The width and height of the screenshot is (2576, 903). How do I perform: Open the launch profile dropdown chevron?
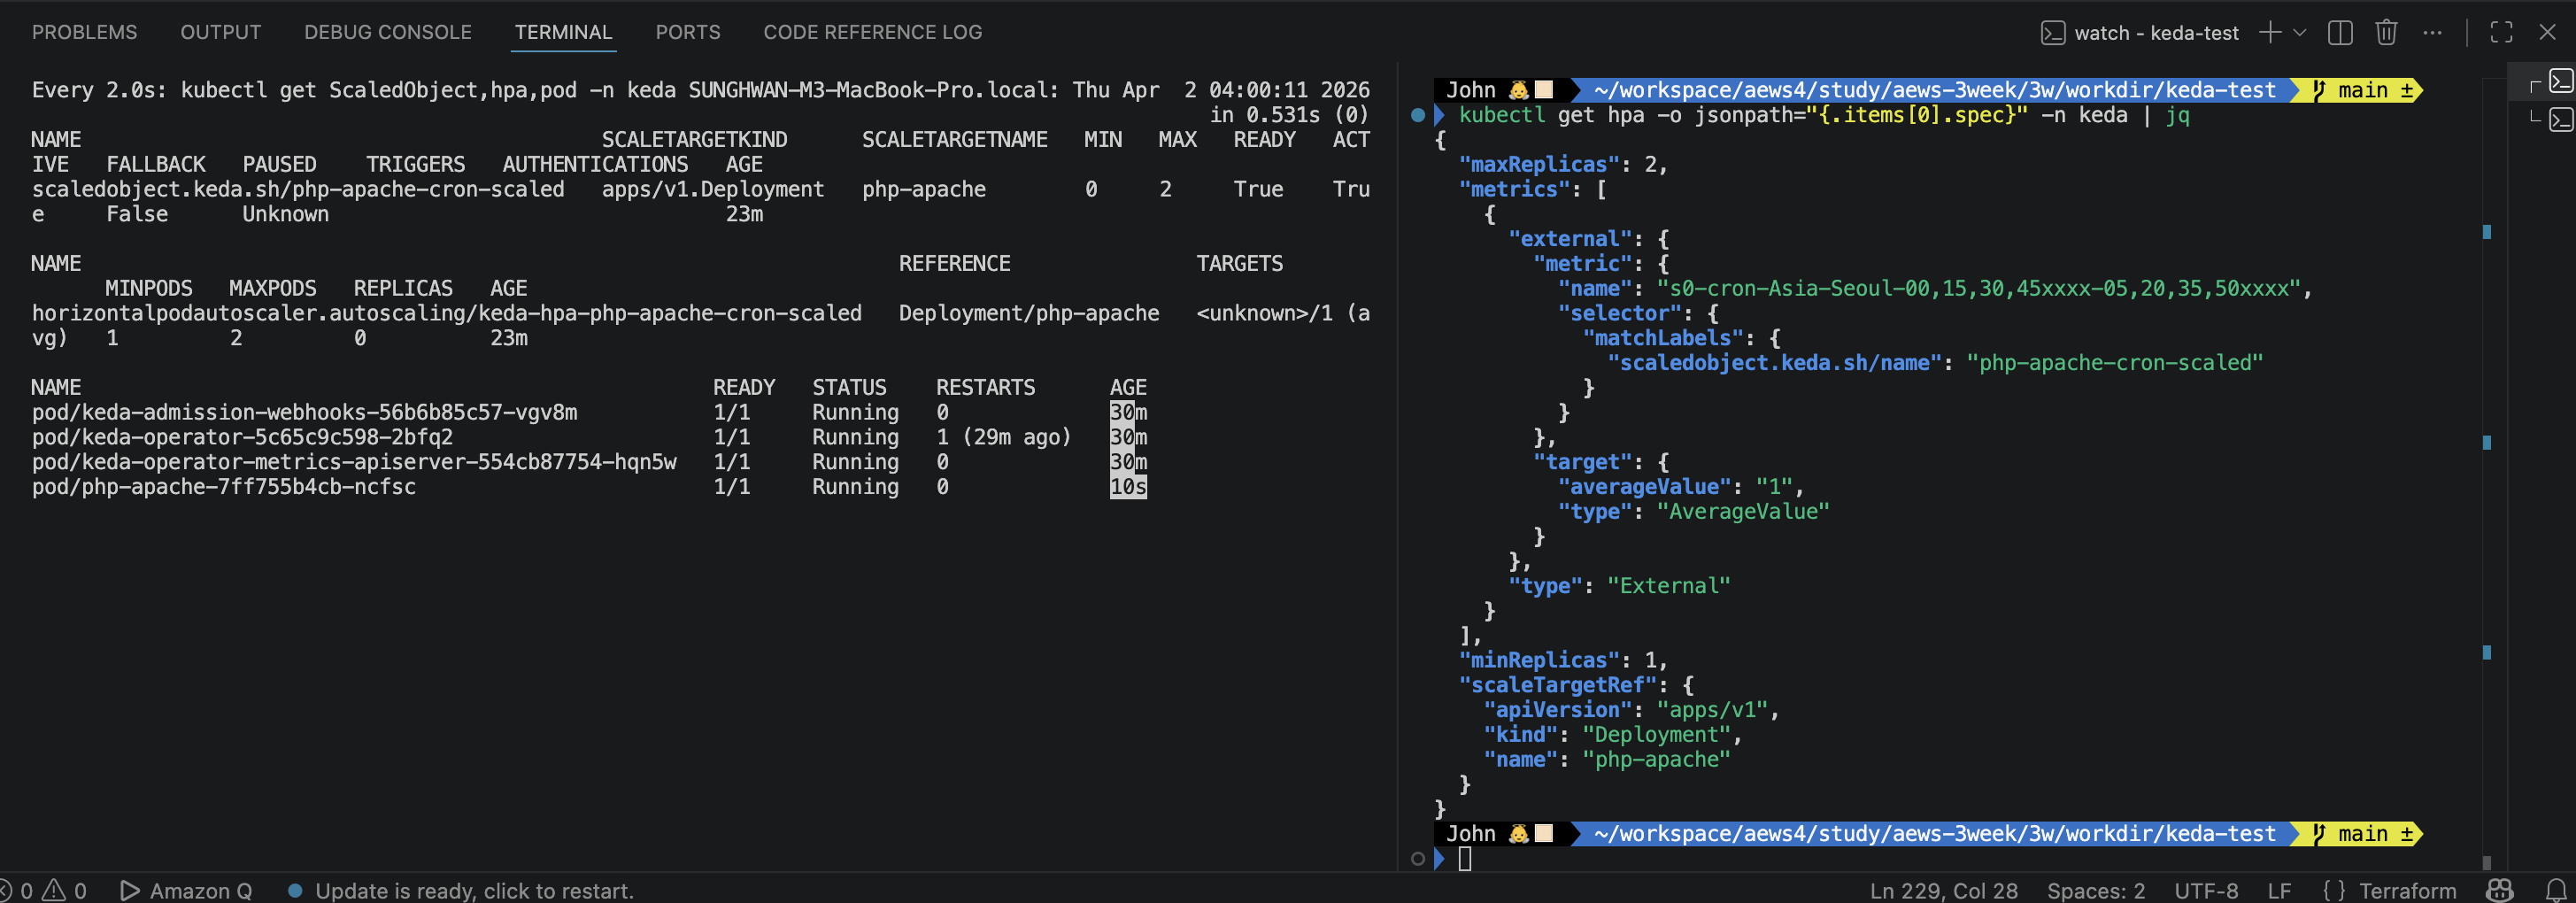[2299, 32]
